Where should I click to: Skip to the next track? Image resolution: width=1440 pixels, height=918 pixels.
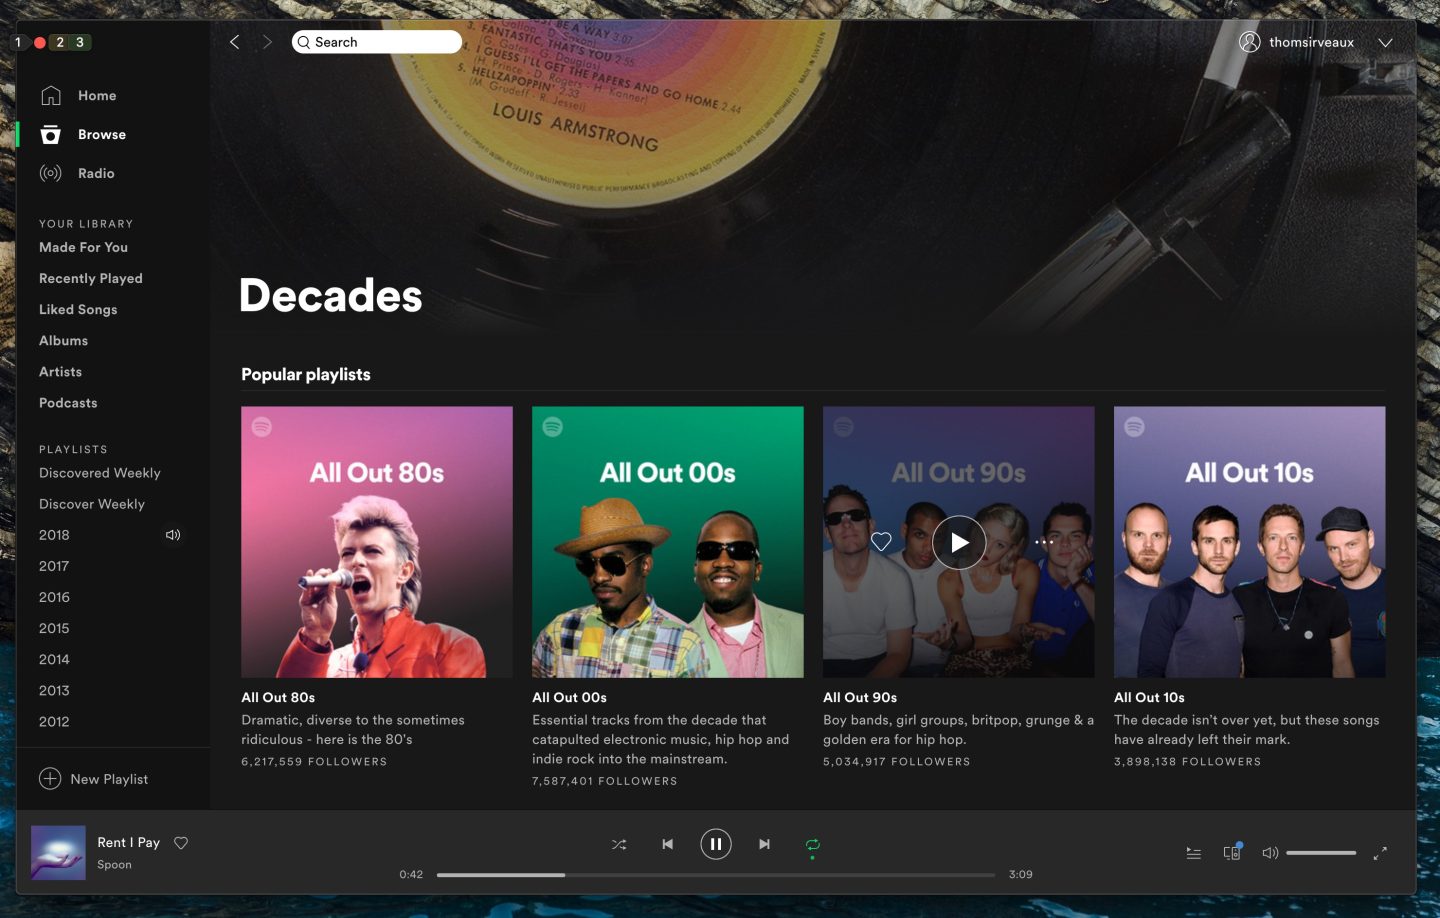pos(764,844)
